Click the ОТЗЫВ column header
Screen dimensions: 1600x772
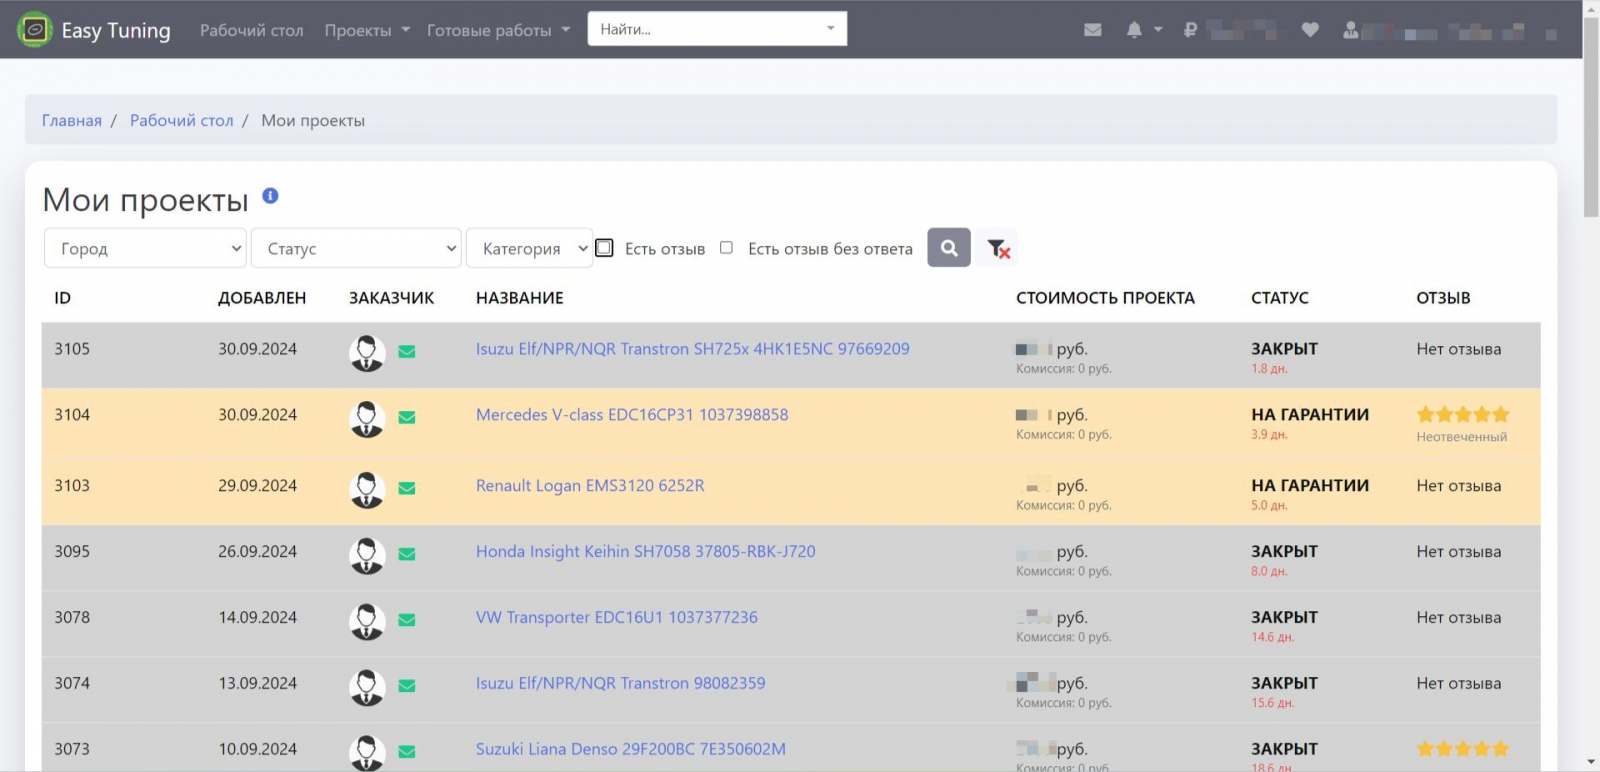click(1443, 298)
